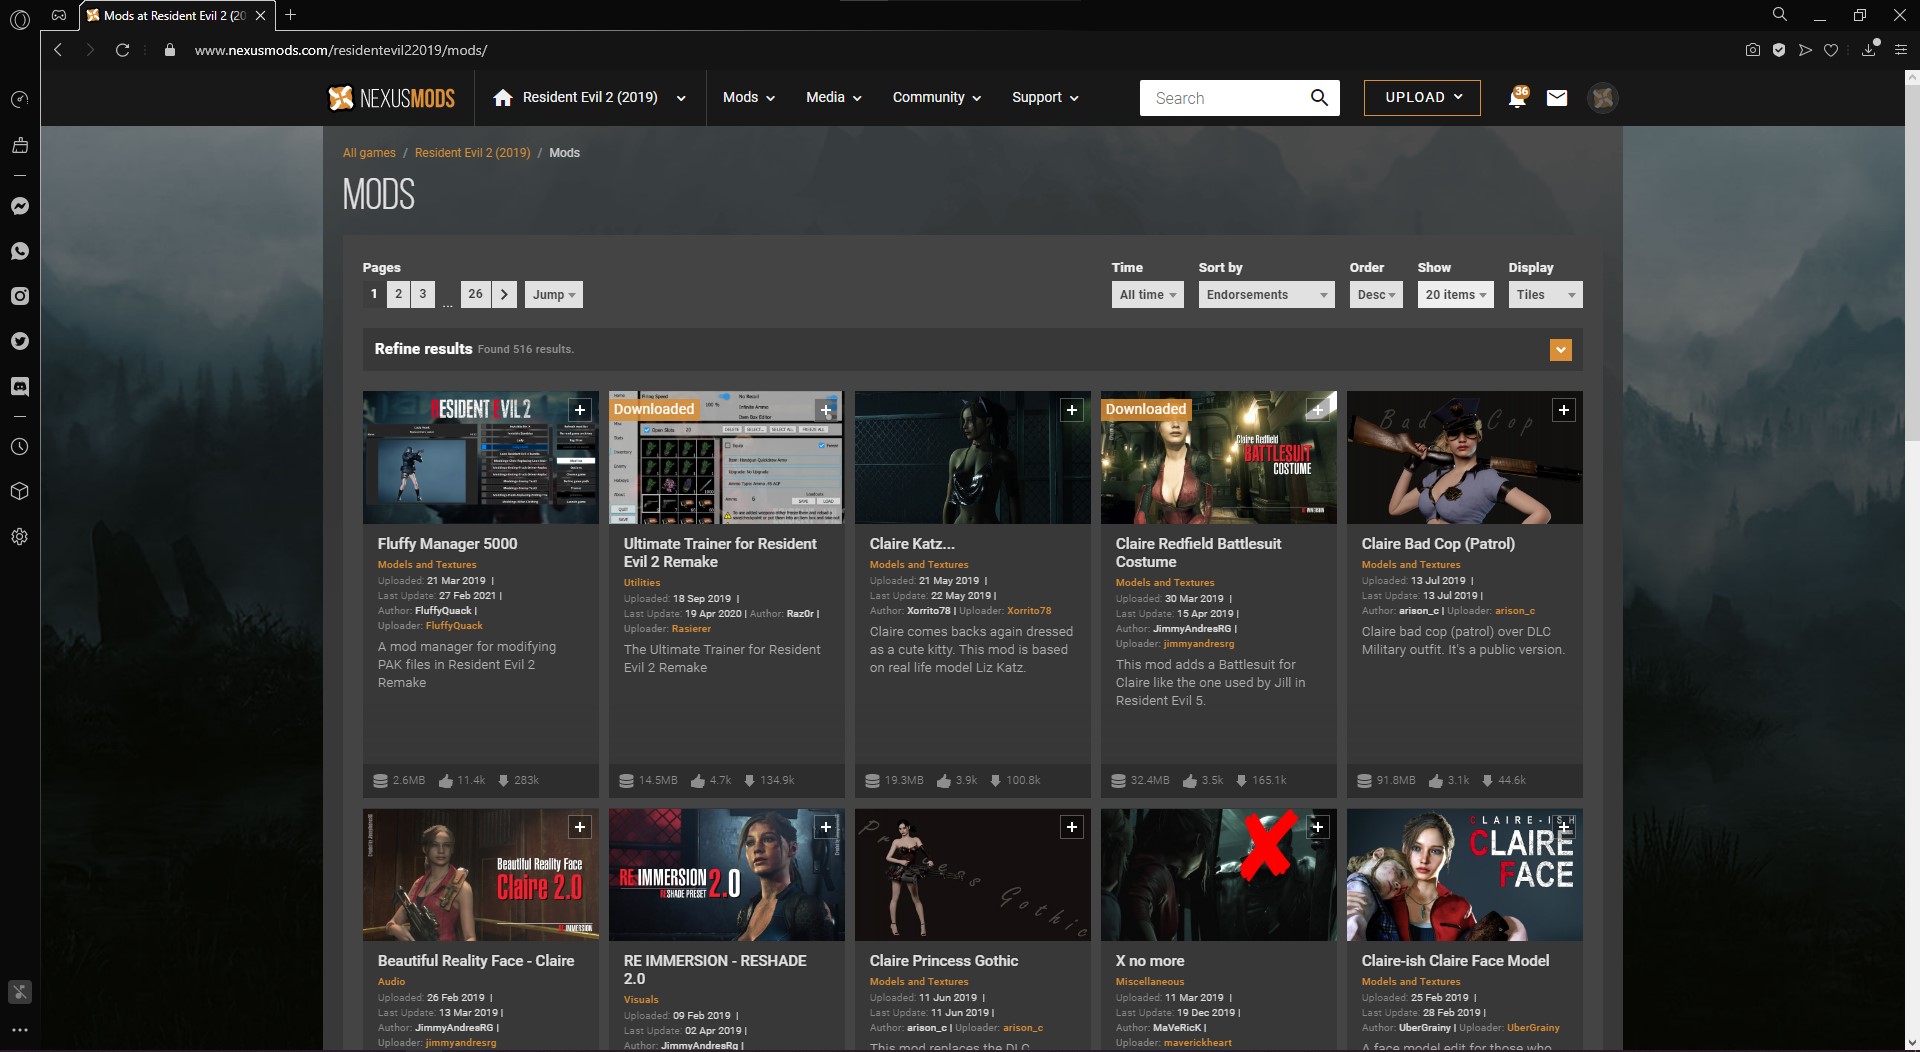Open the Opera shield privacy icon
1920x1052 pixels.
coord(1779,50)
